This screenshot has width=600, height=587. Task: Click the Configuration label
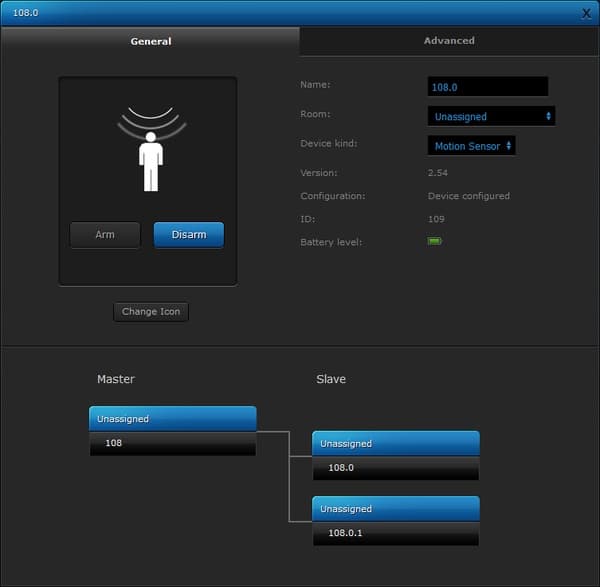pyautogui.click(x=333, y=196)
